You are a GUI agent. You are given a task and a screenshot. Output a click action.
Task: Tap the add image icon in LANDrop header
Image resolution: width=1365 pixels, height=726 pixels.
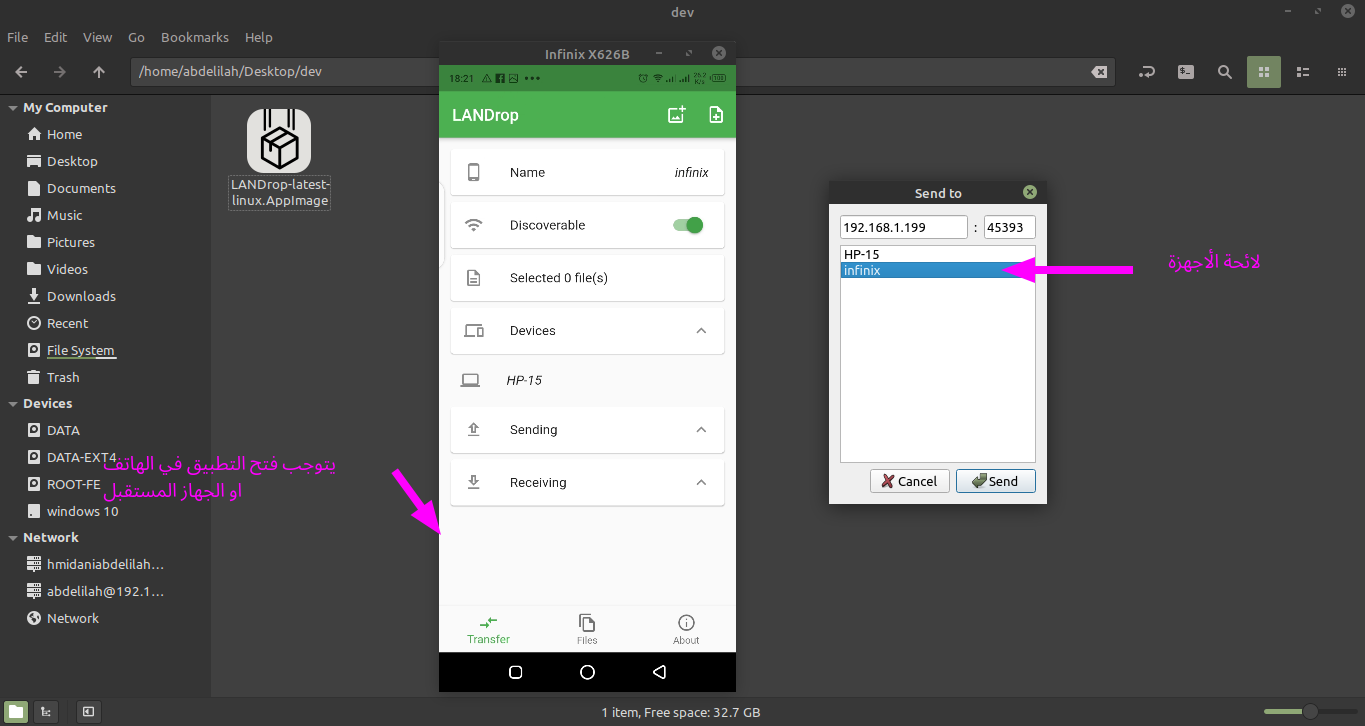[677, 115]
